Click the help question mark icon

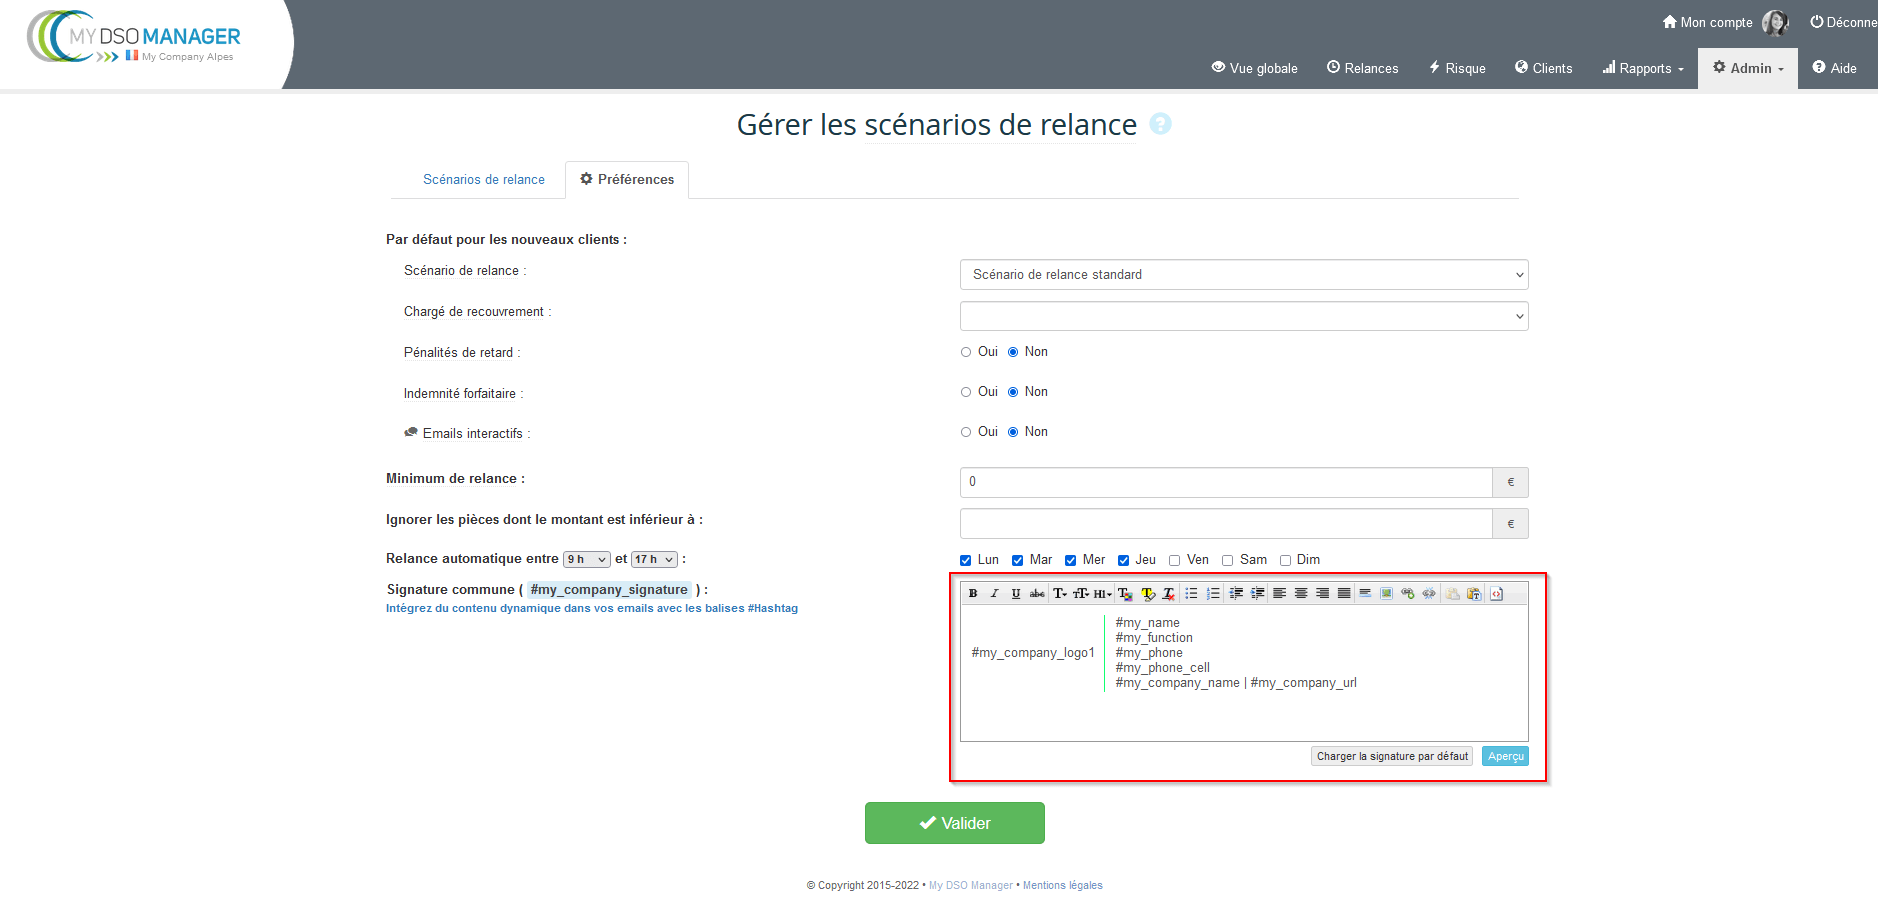coord(1160,124)
